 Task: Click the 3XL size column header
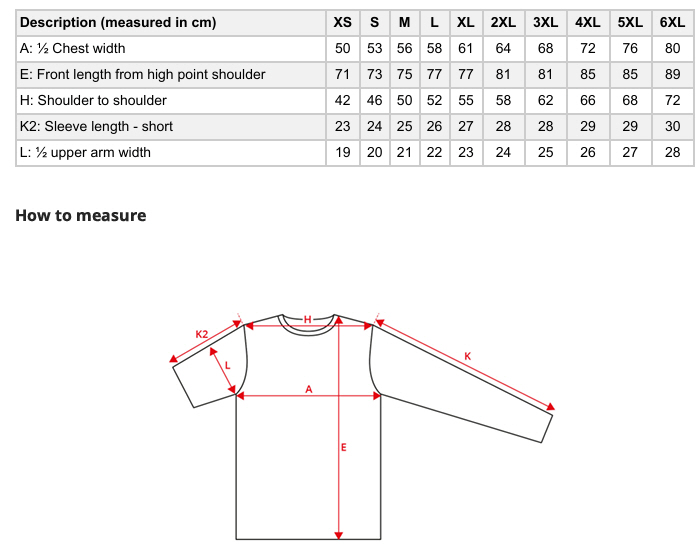point(545,22)
